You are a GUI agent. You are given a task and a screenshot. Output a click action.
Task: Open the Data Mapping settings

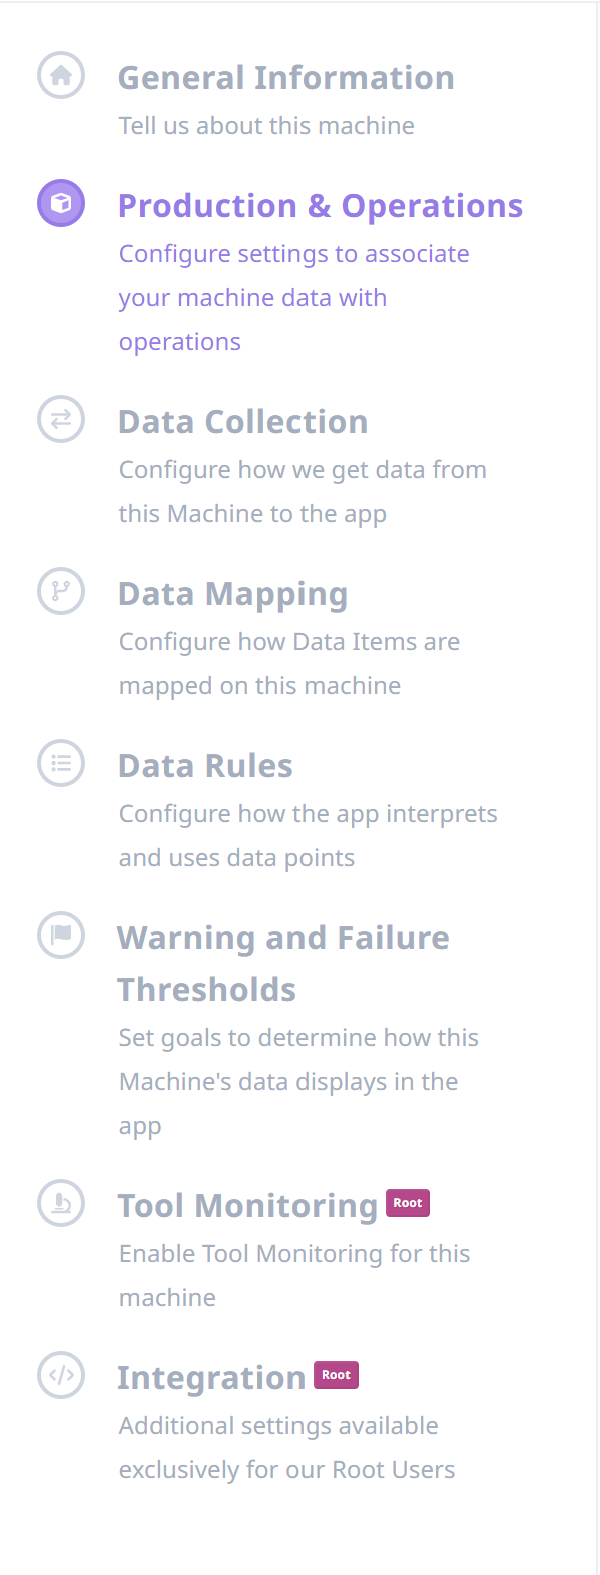[x=233, y=593]
